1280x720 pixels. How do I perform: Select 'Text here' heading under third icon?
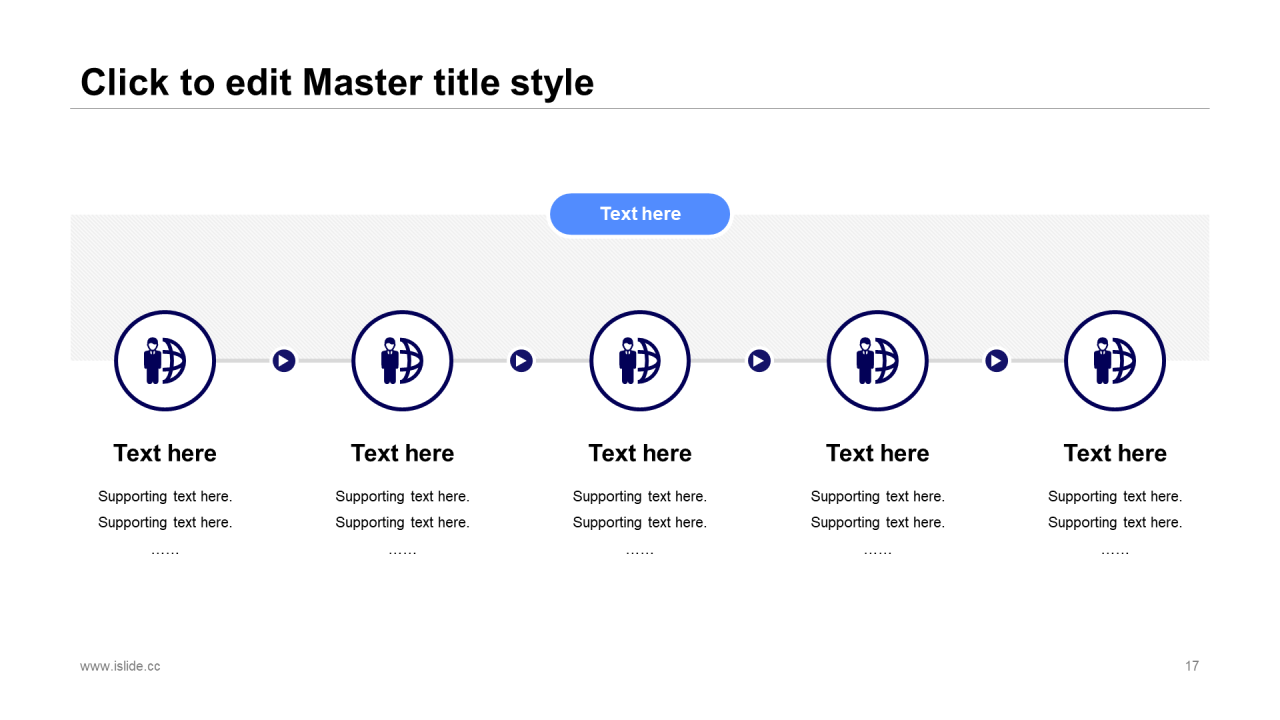coord(640,453)
